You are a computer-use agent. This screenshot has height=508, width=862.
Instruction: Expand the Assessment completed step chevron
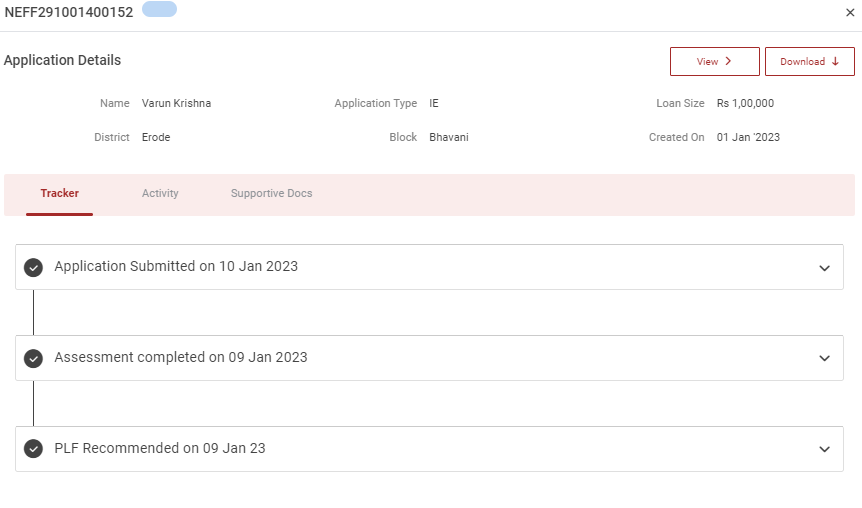[824, 359]
